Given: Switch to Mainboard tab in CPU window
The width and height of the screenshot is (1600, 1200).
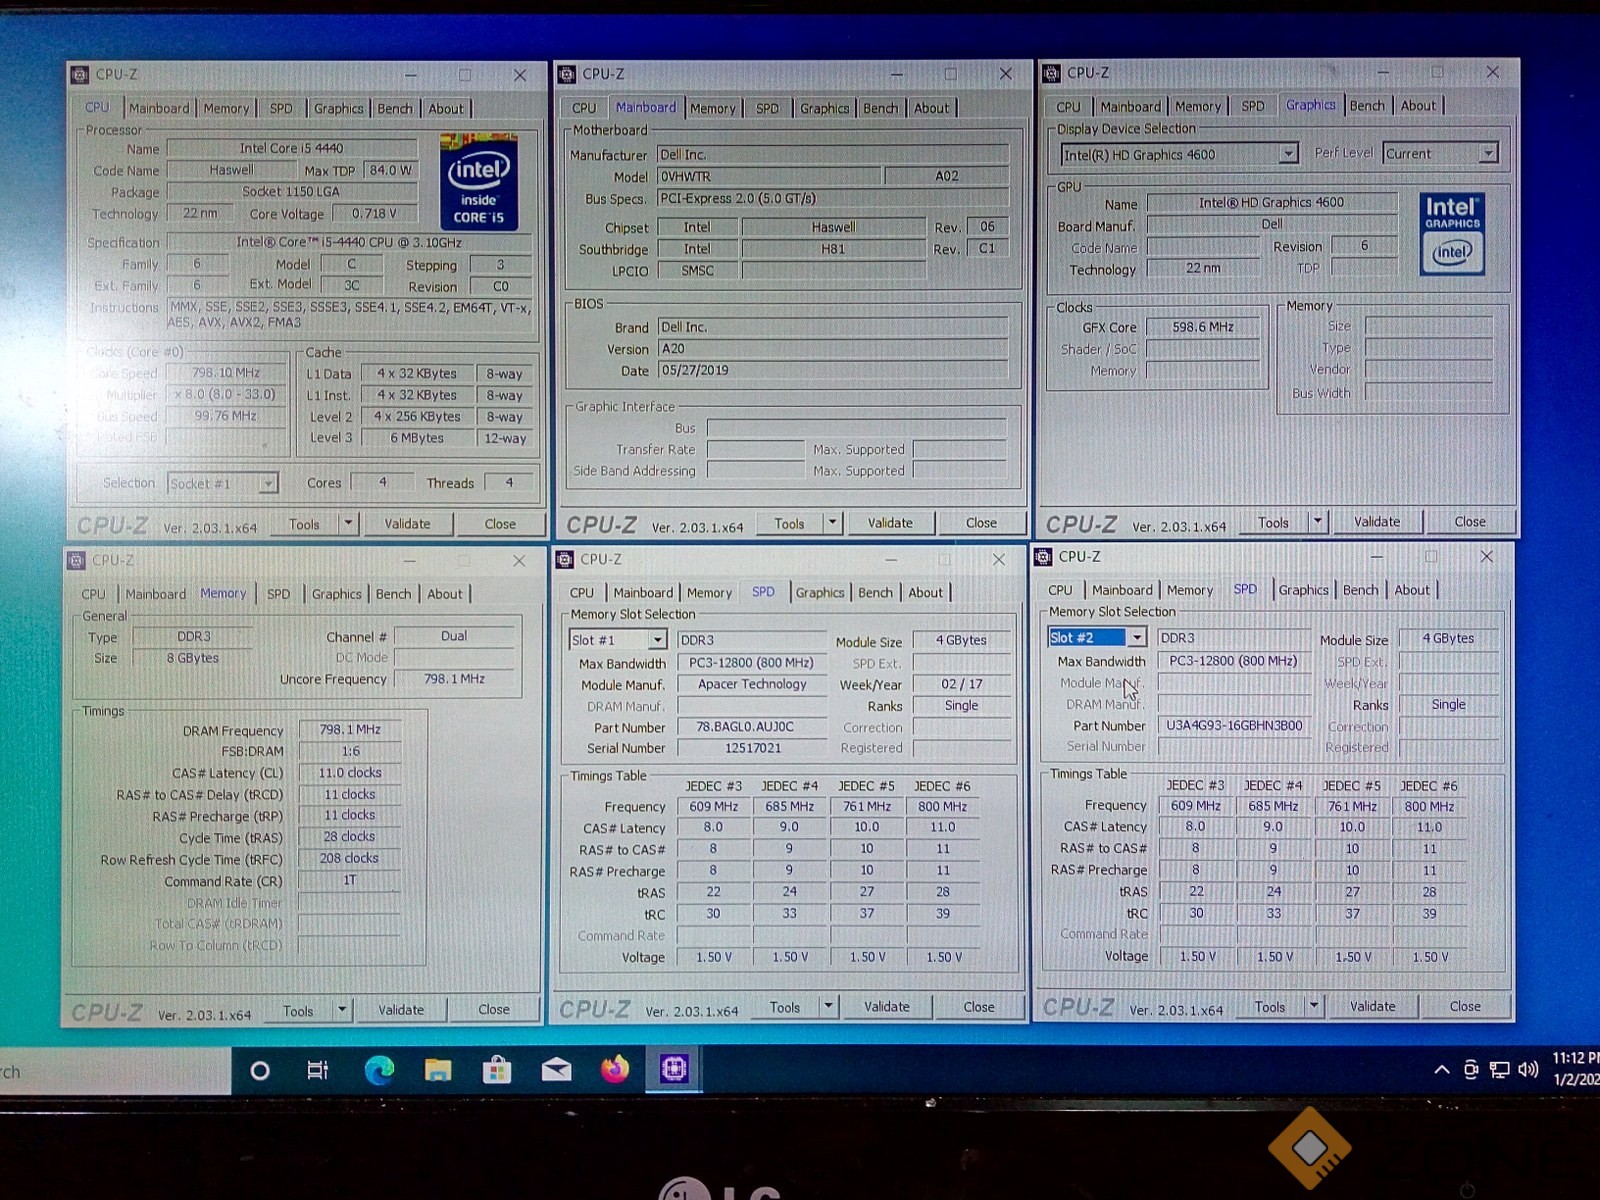Looking at the screenshot, I should [x=159, y=109].
